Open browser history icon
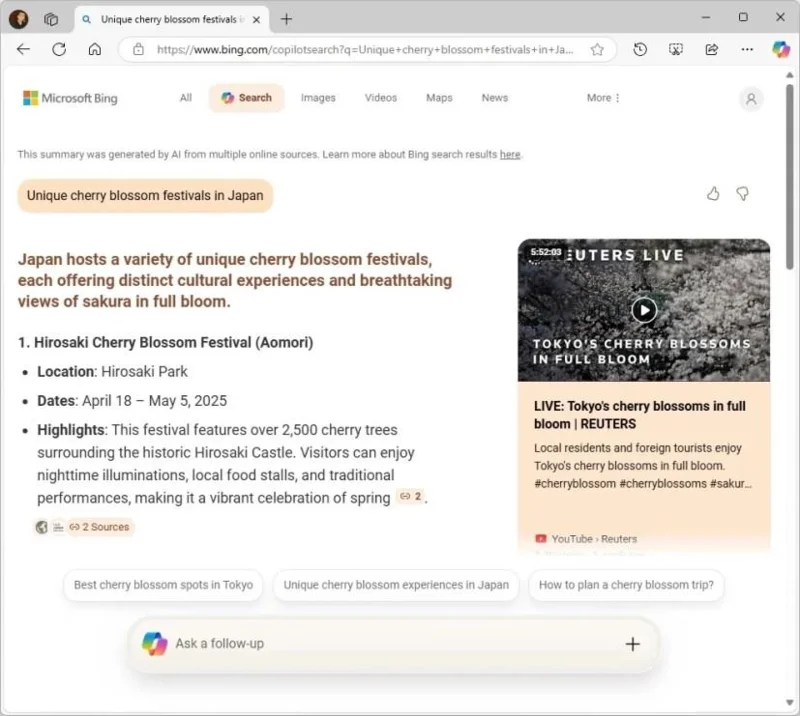This screenshot has width=800, height=716. [x=640, y=50]
